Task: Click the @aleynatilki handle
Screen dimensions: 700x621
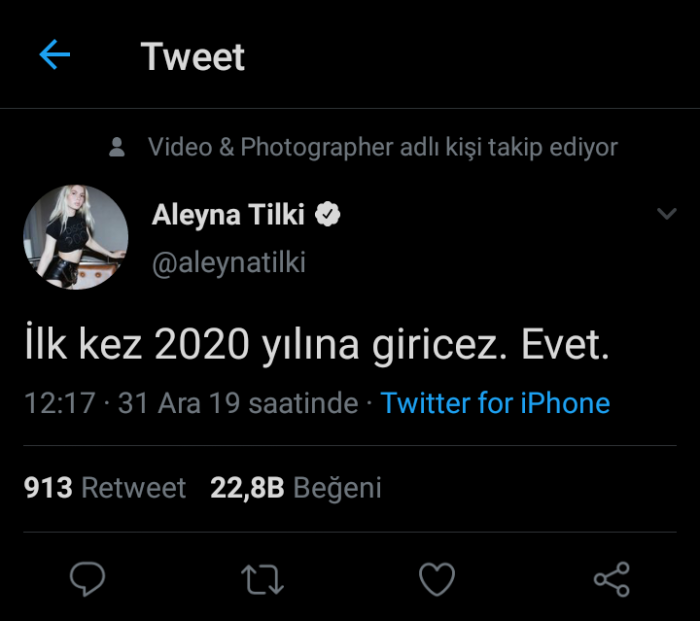Action: pos(229,262)
